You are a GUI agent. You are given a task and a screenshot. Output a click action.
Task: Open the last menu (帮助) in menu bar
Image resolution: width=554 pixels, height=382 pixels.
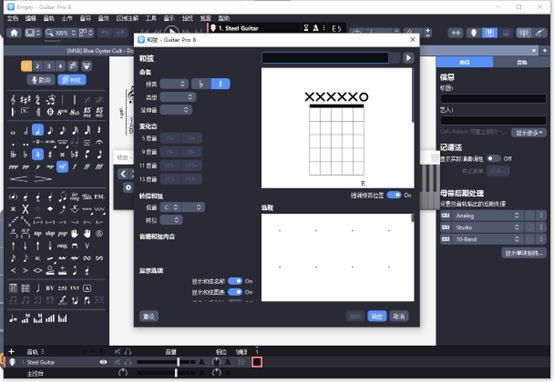(224, 18)
